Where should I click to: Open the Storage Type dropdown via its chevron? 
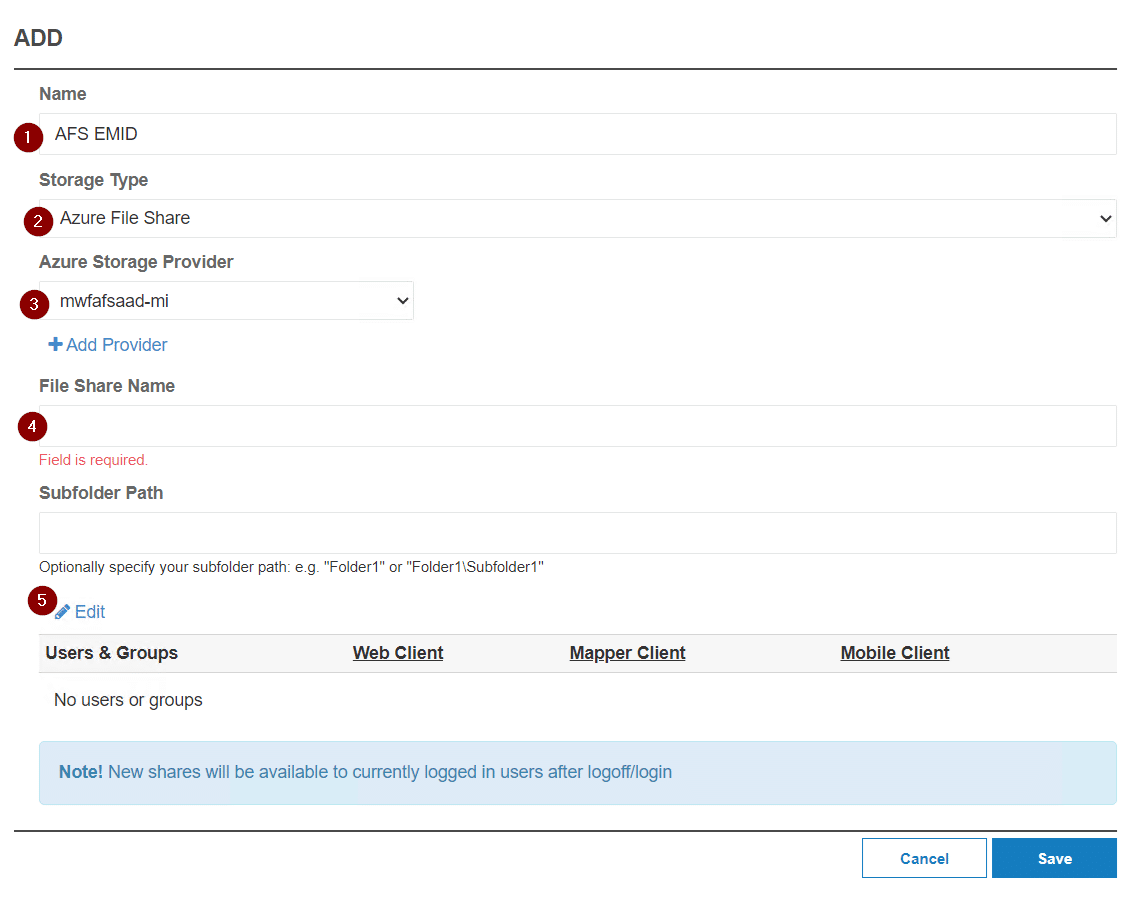point(1105,218)
